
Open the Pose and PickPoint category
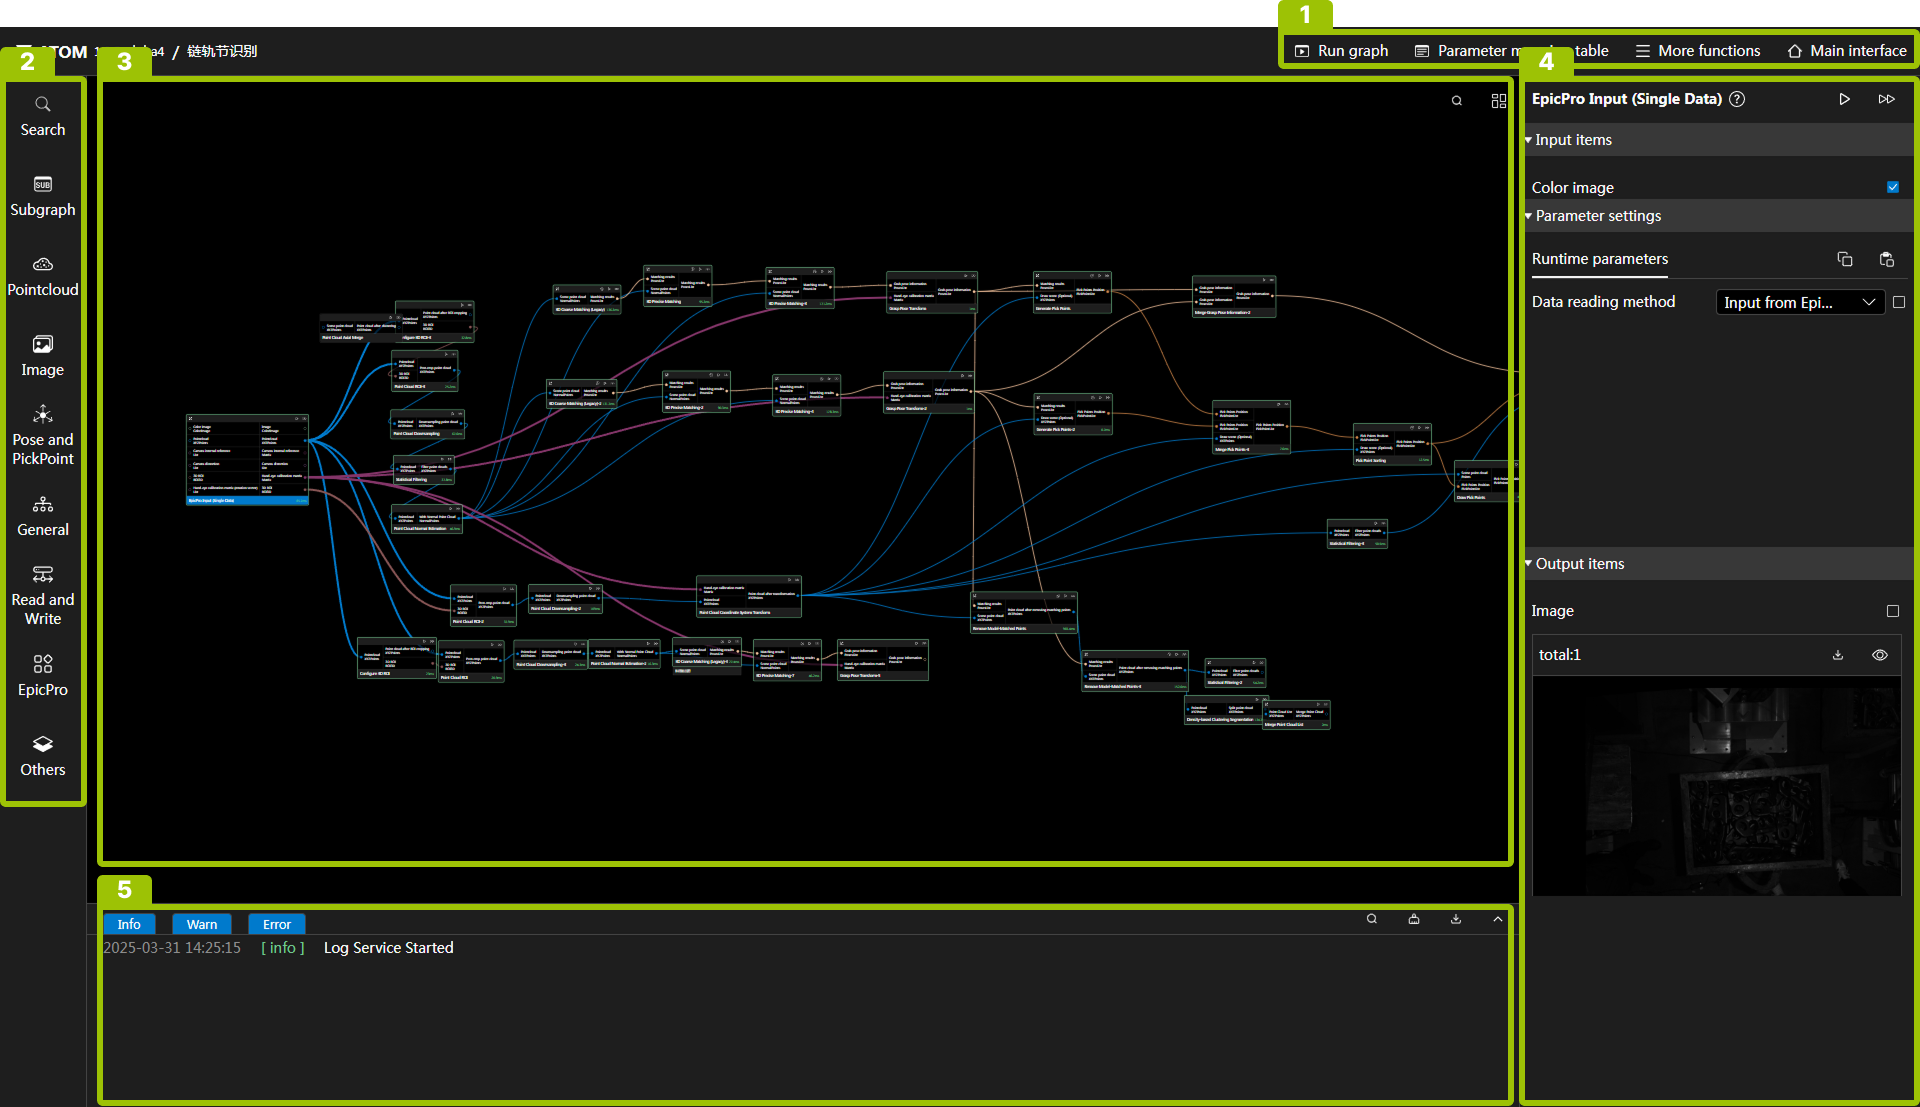click(x=42, y=435)
